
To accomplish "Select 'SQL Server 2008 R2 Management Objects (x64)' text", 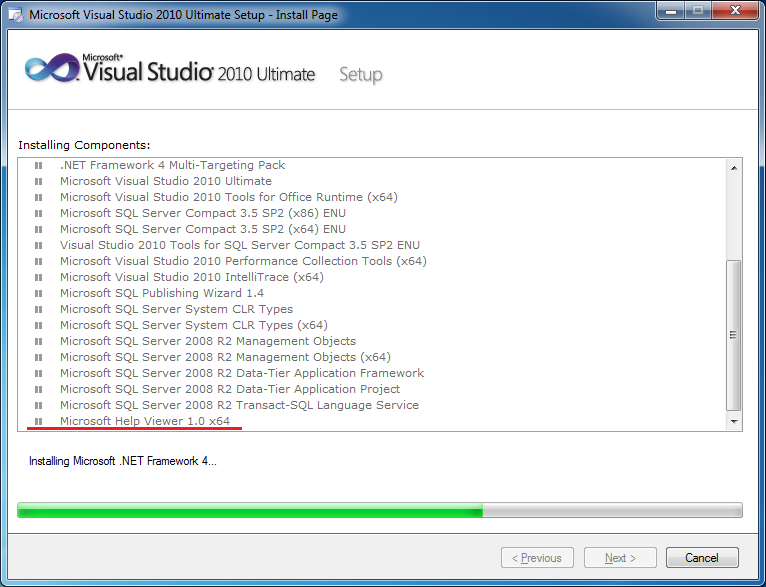I will coord(225,357).
